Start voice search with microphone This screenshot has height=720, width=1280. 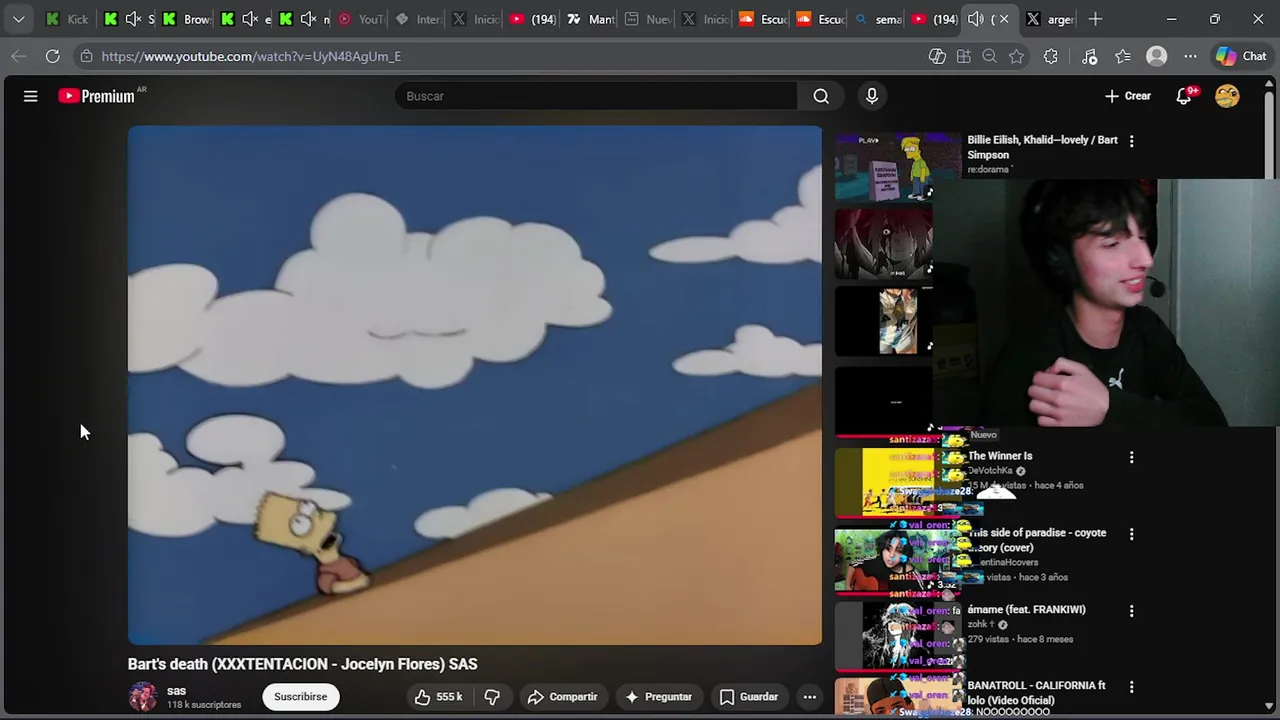coord(872,96)
